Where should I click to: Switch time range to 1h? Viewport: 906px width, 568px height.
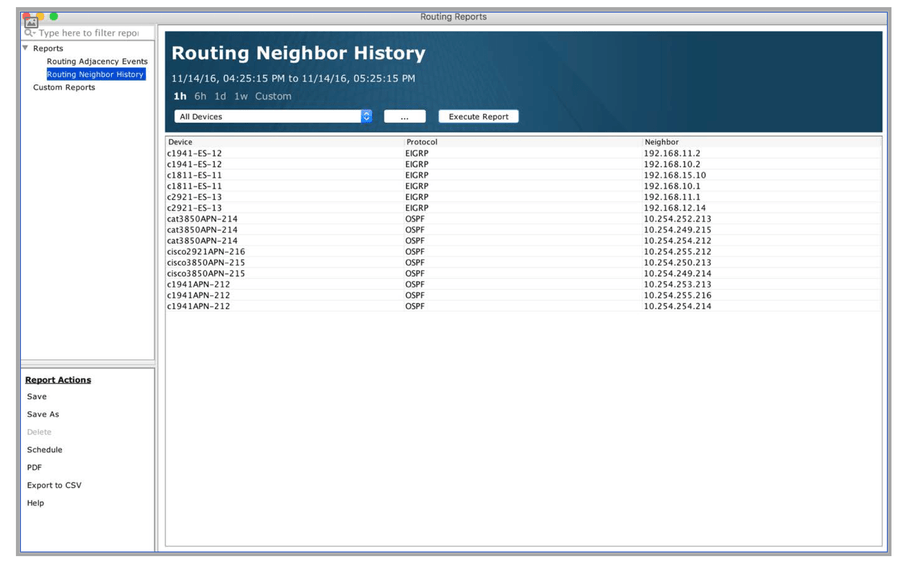pyautogui.click(x=180, y=96)
